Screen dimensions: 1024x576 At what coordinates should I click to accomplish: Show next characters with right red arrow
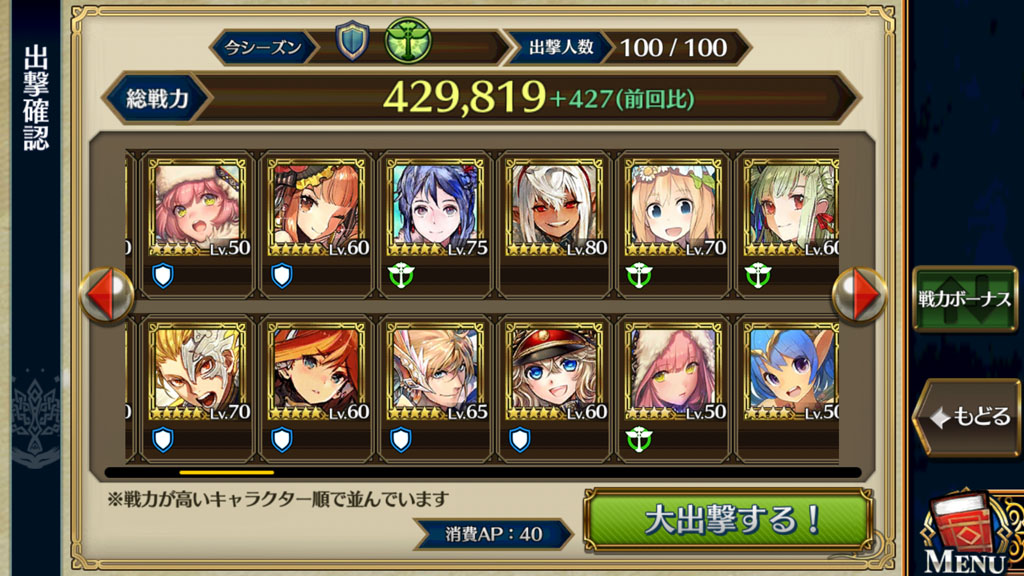(859, 295)
